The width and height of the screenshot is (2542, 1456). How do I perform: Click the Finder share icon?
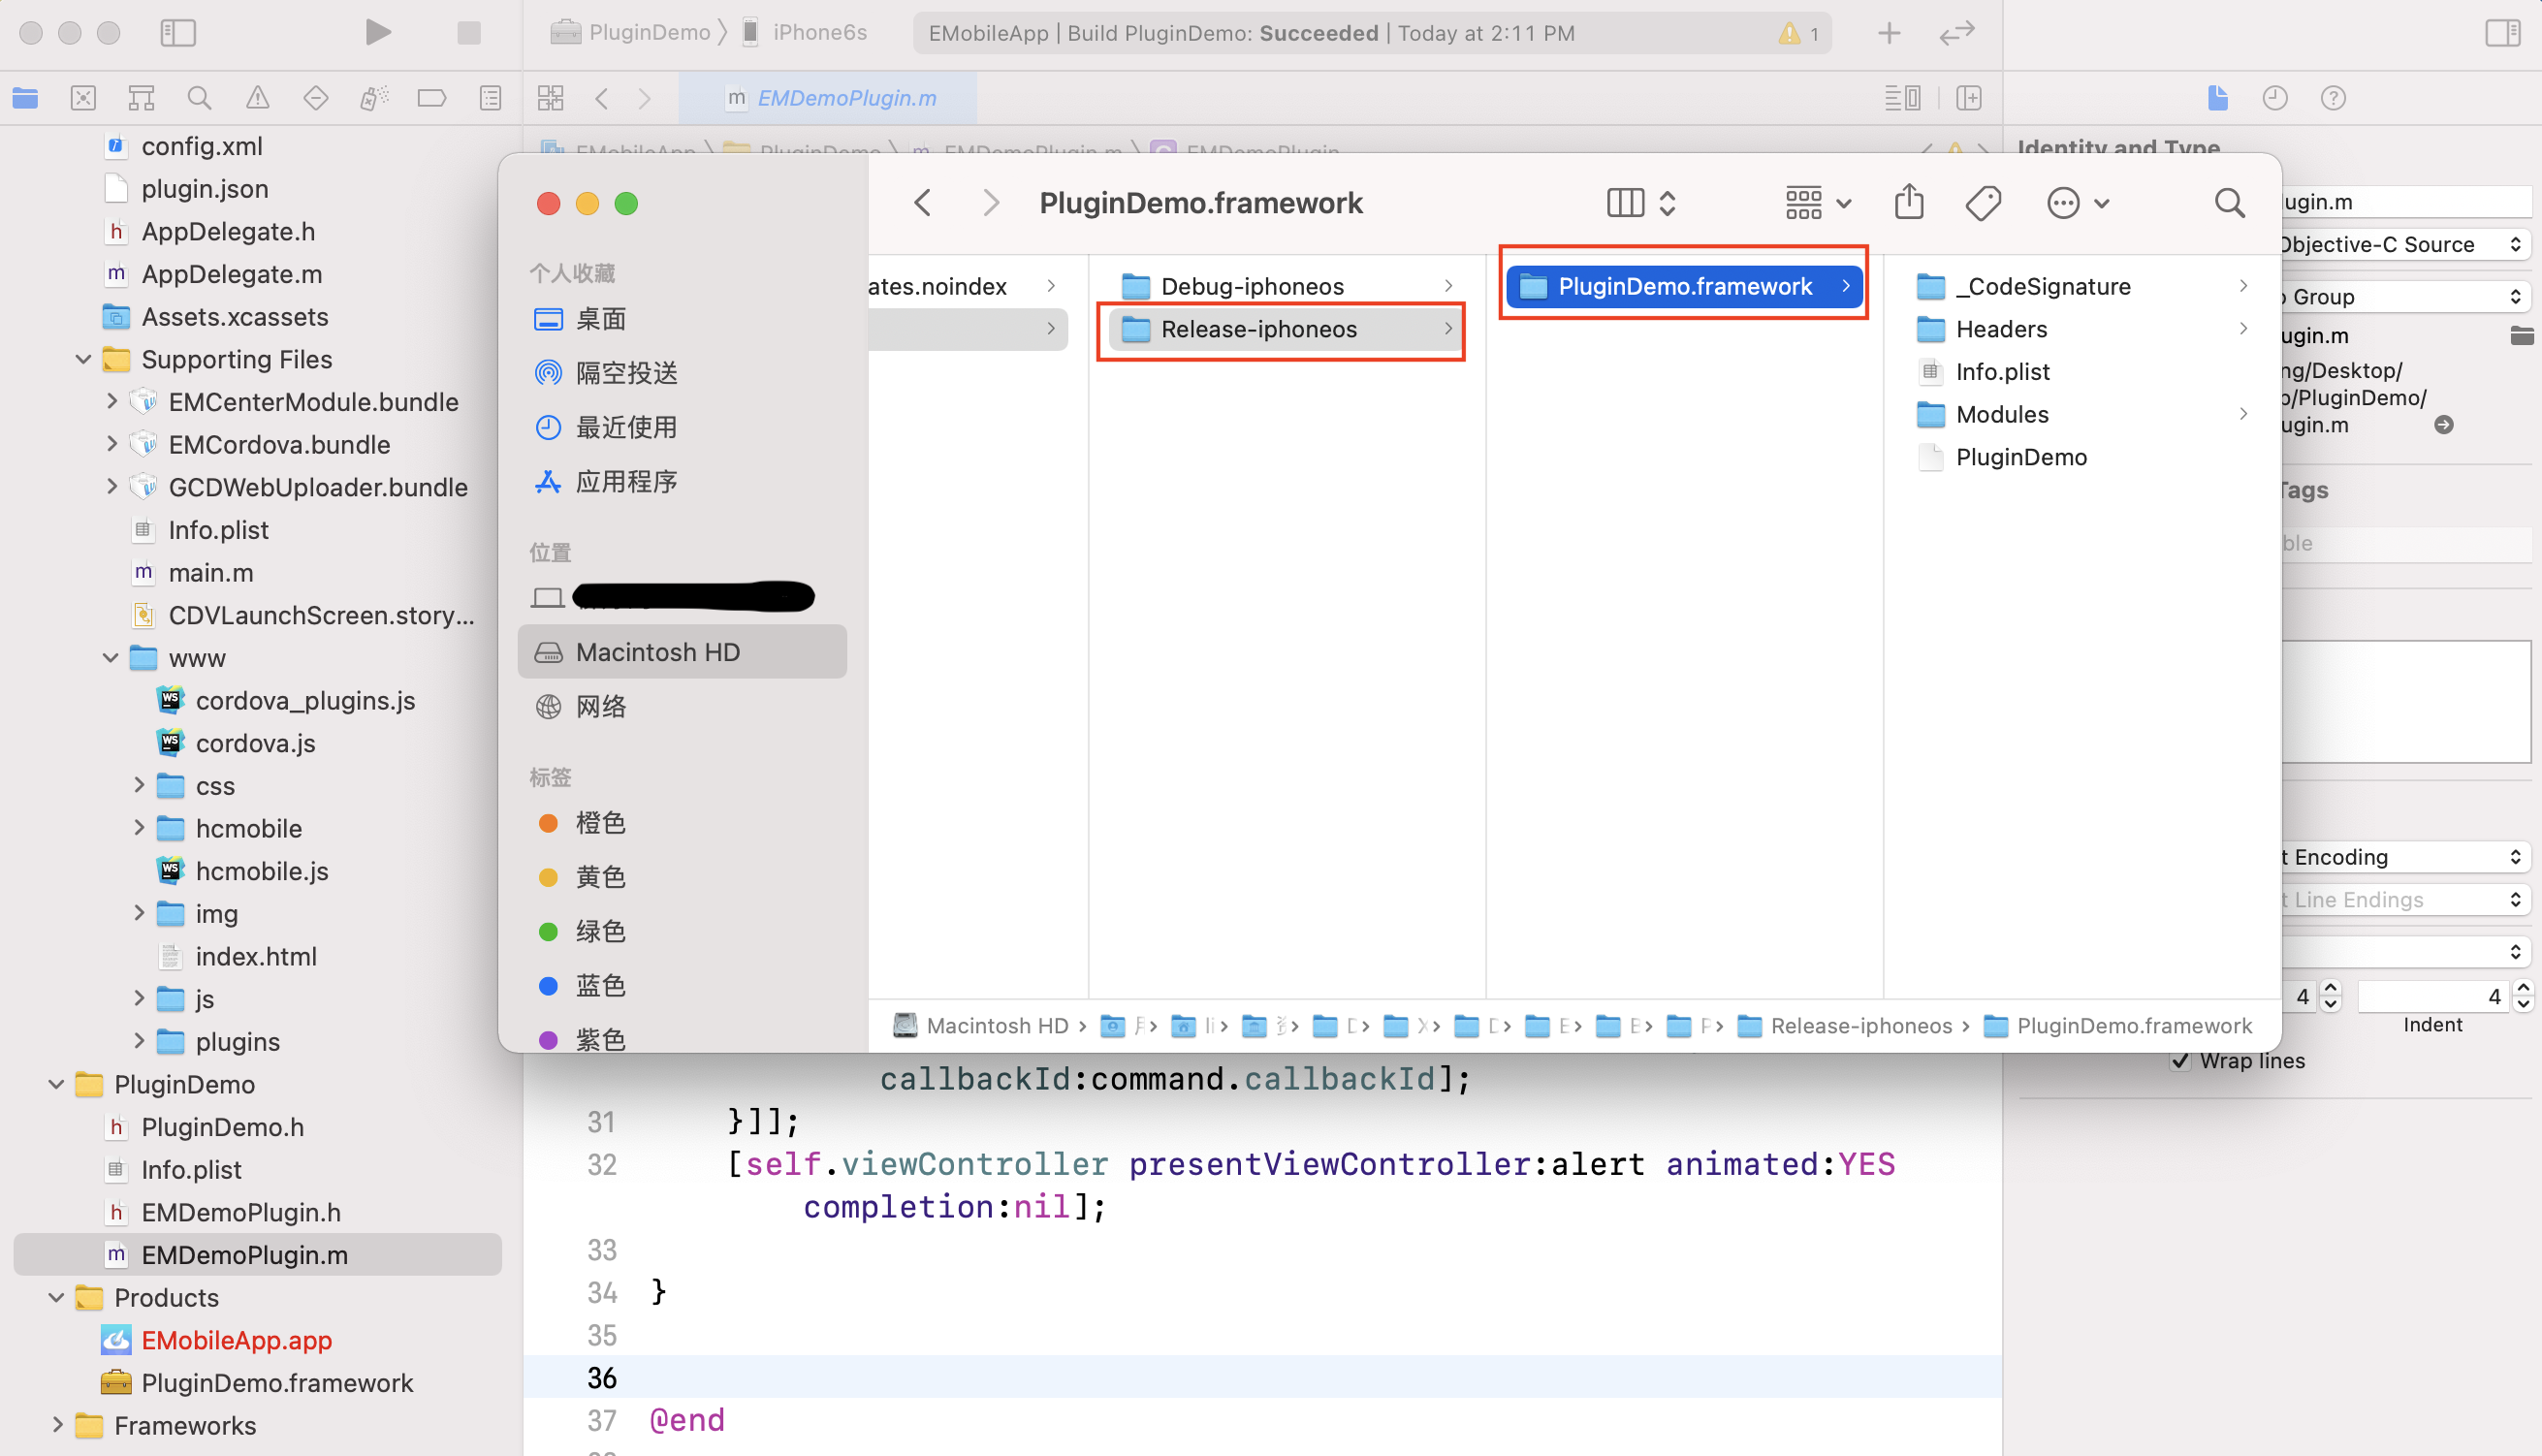point(1909,203)
